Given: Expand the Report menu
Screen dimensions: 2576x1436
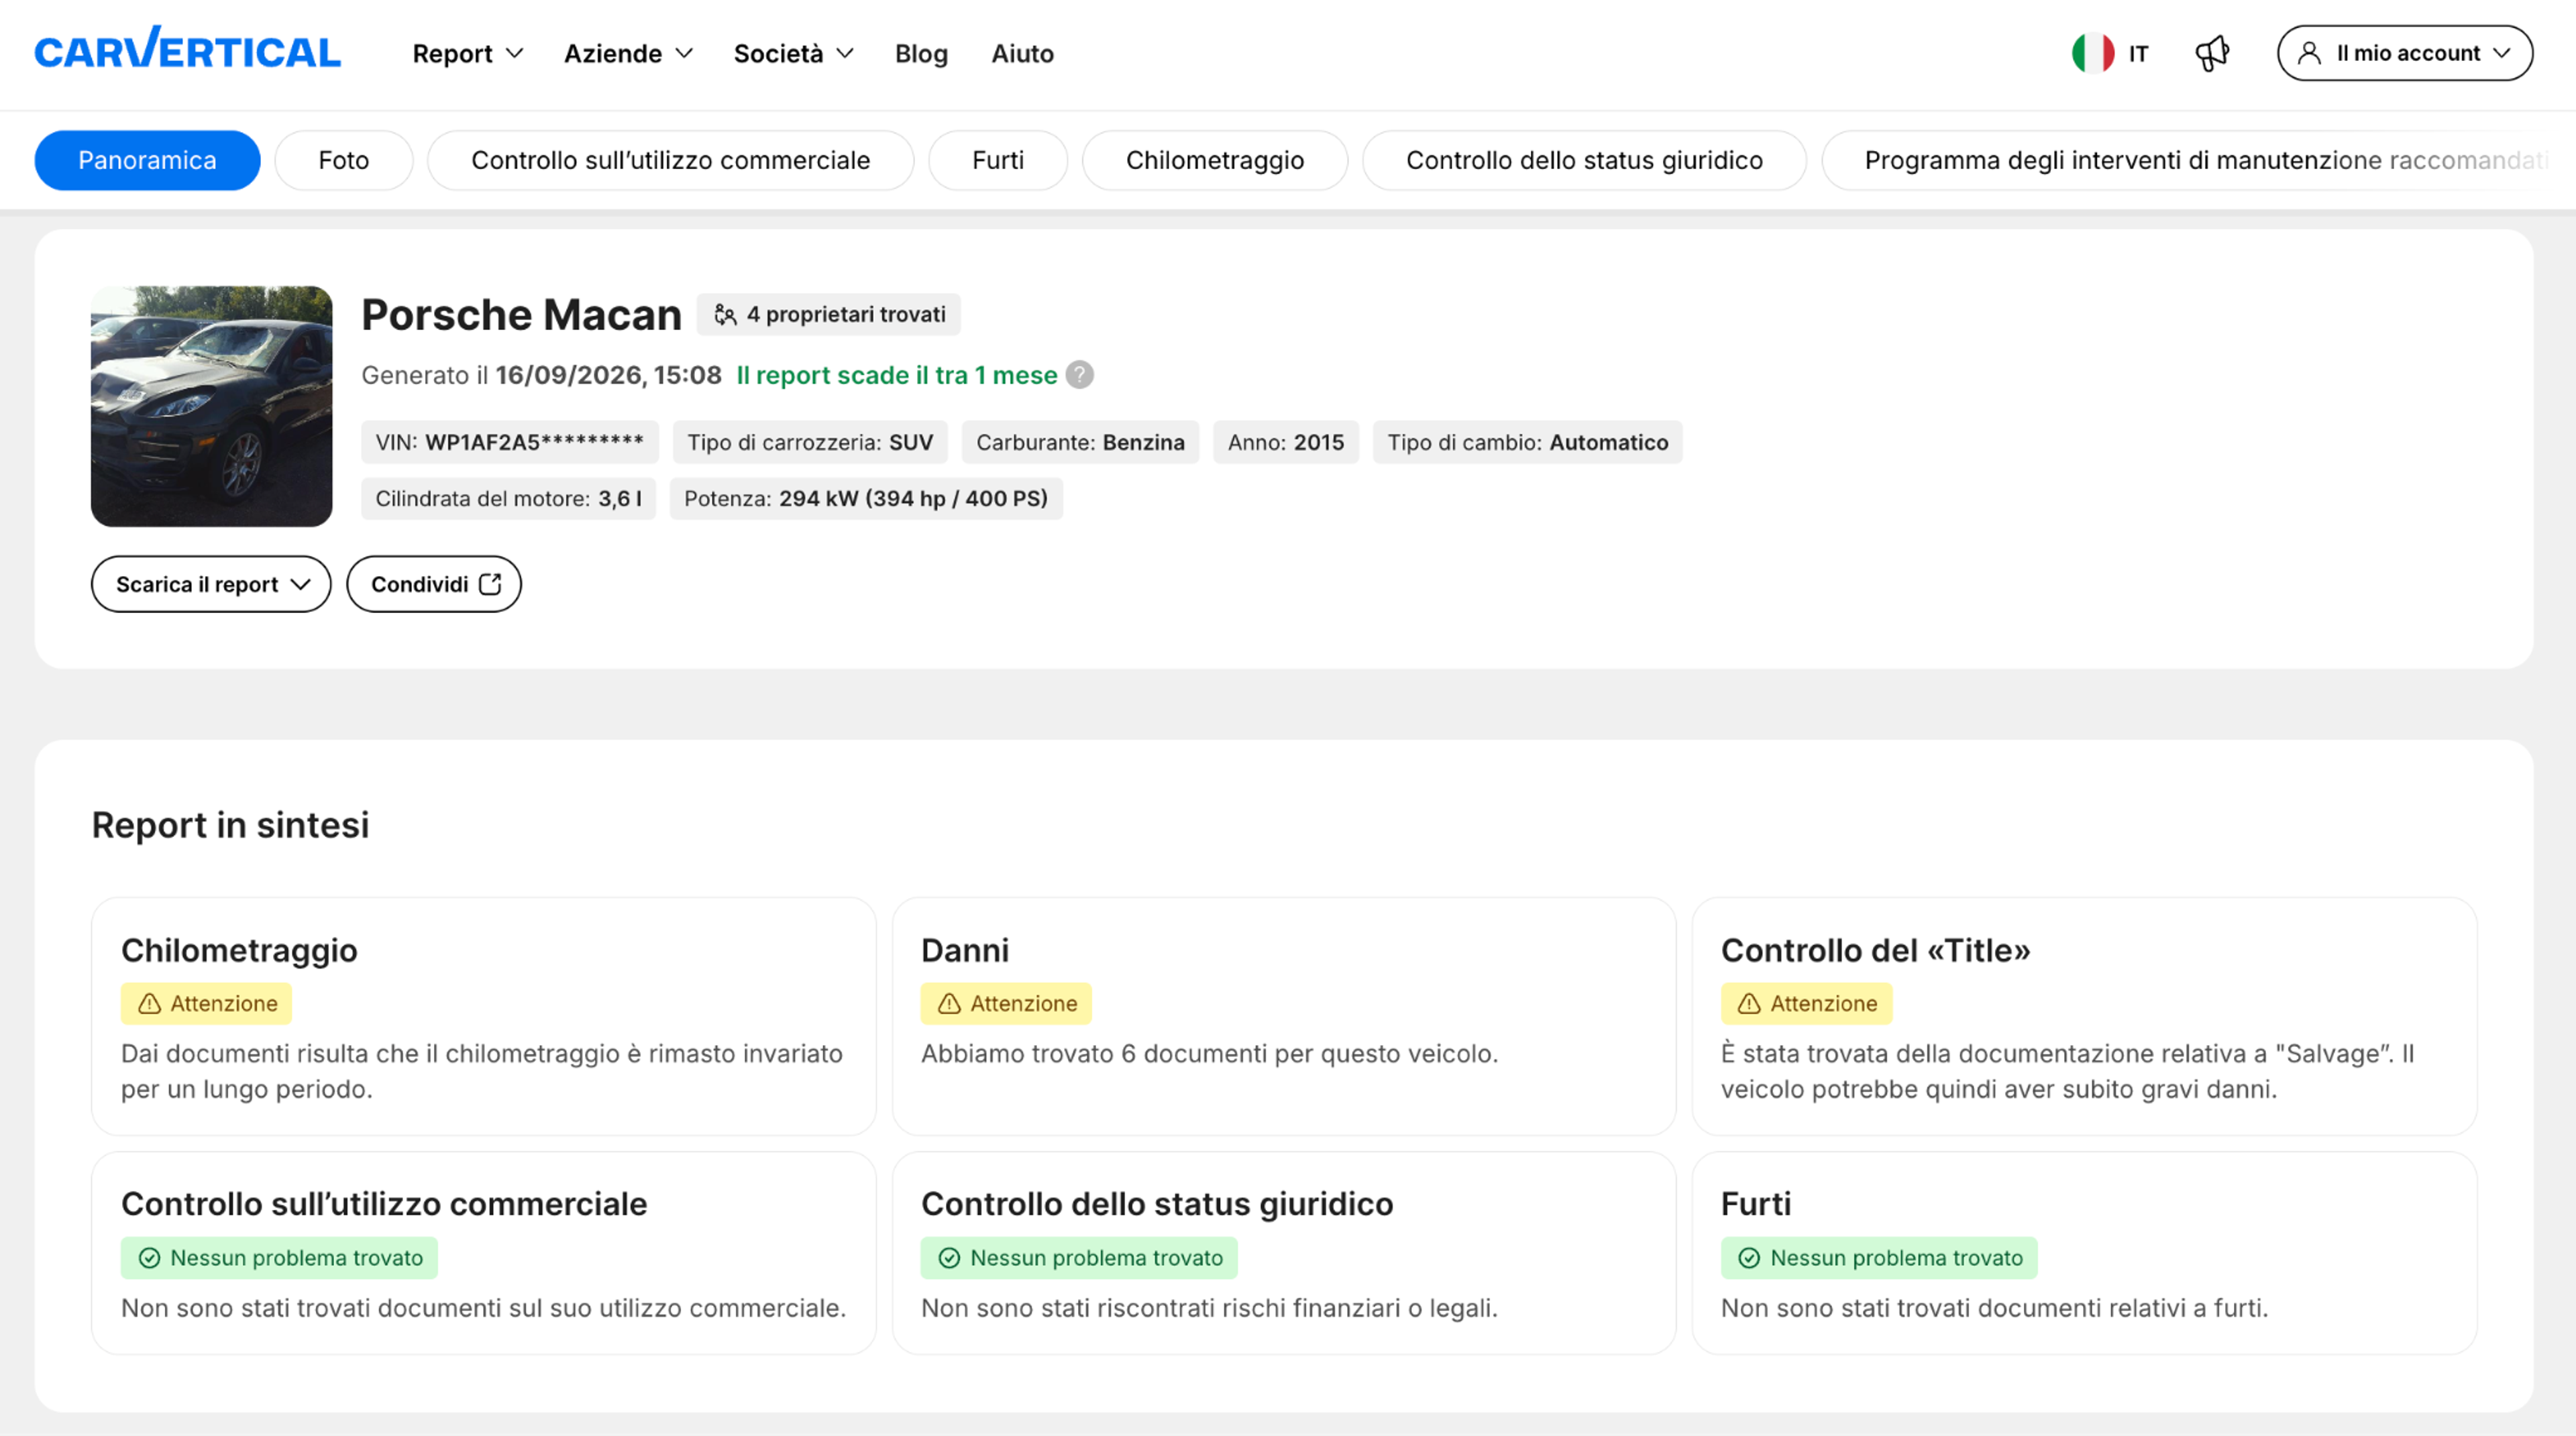Looking at the screenshot, I should 468,53.
